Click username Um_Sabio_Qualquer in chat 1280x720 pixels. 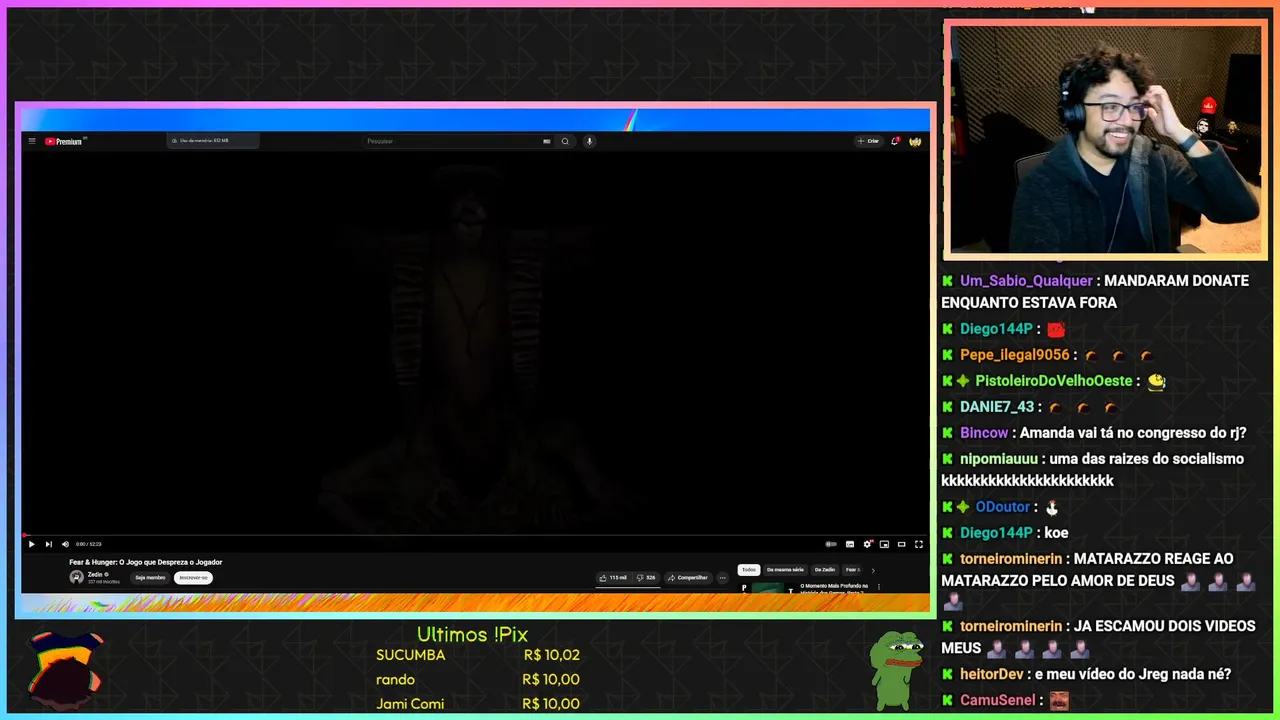(x=1026, y=281)
